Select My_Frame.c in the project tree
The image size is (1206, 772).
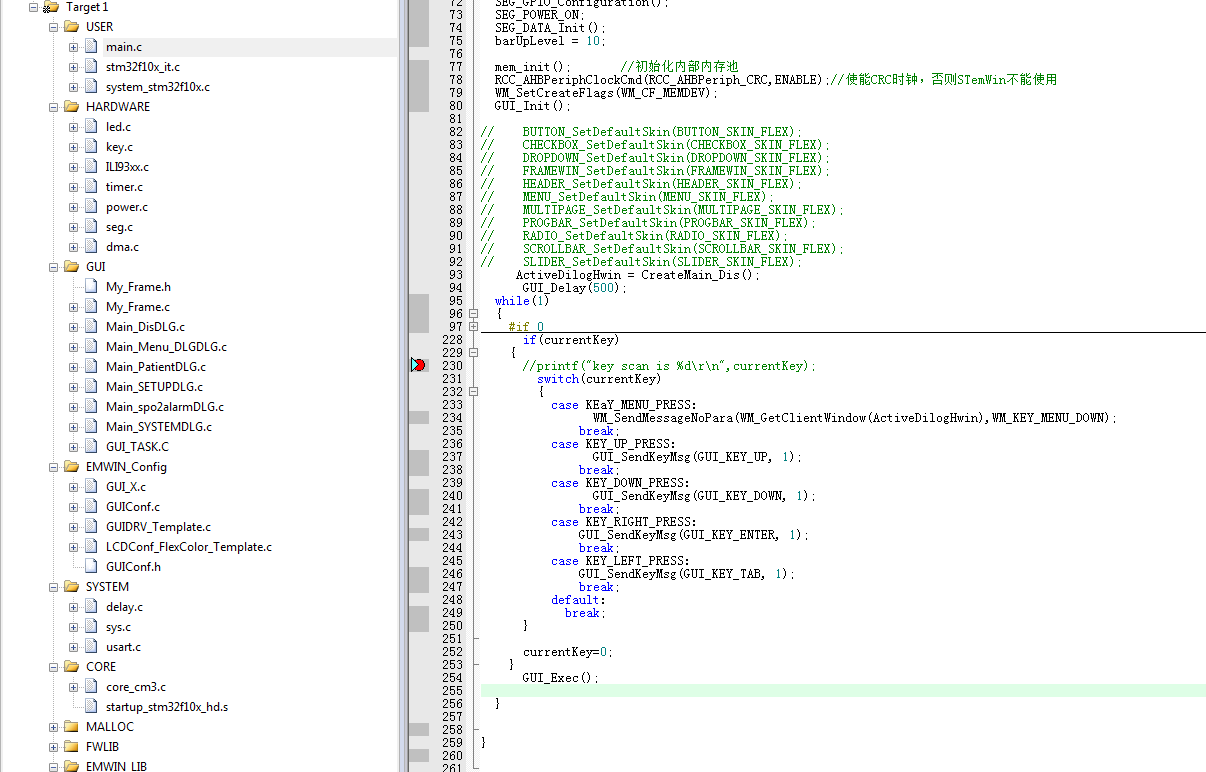tap(138, 307)
